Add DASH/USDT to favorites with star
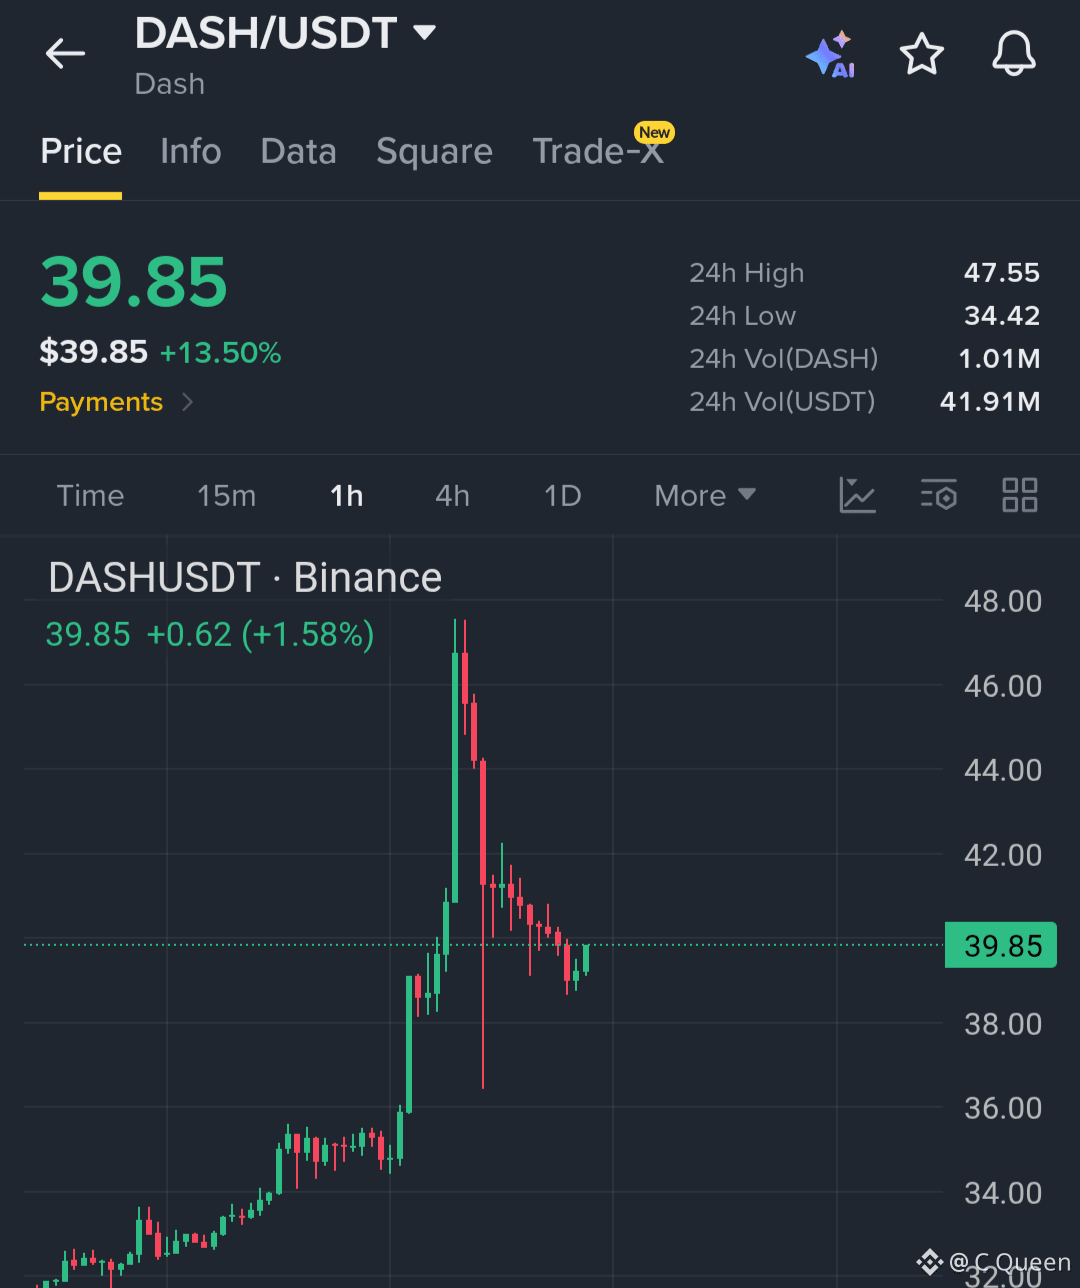 pos(921,53)
